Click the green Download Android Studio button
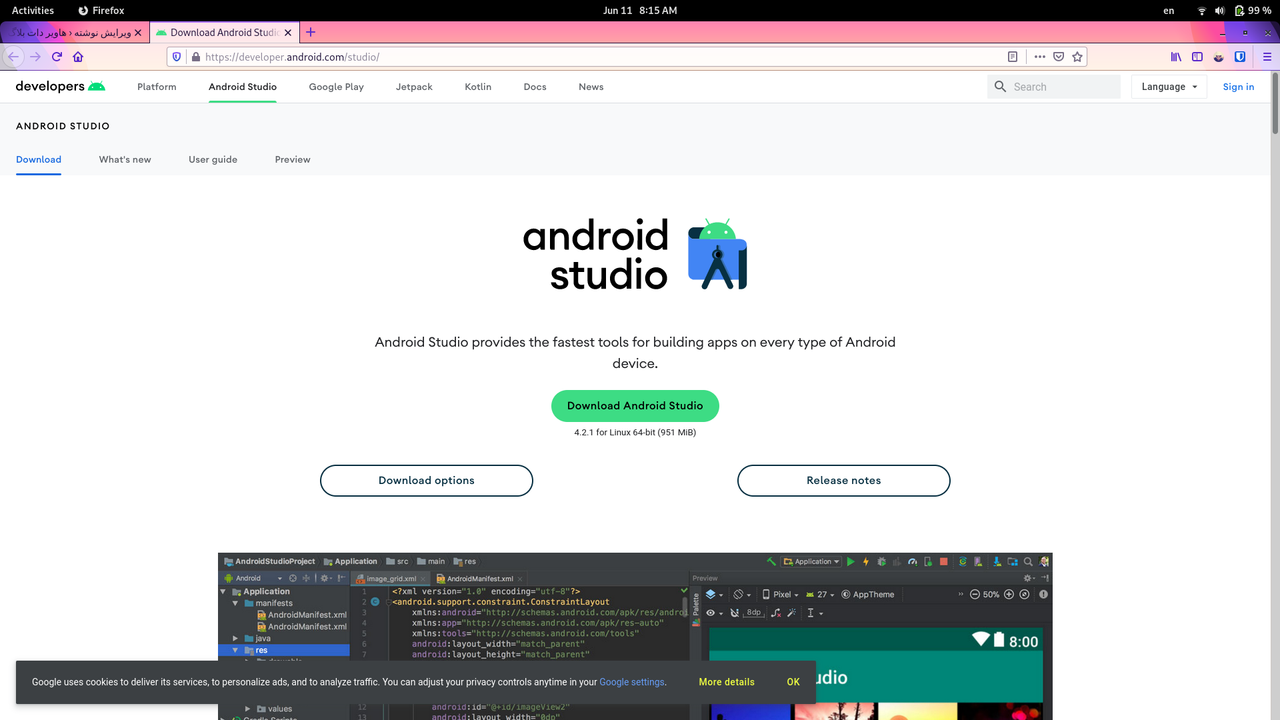Viewport: 1280px width, 720px height. click(x=635, y=406)
